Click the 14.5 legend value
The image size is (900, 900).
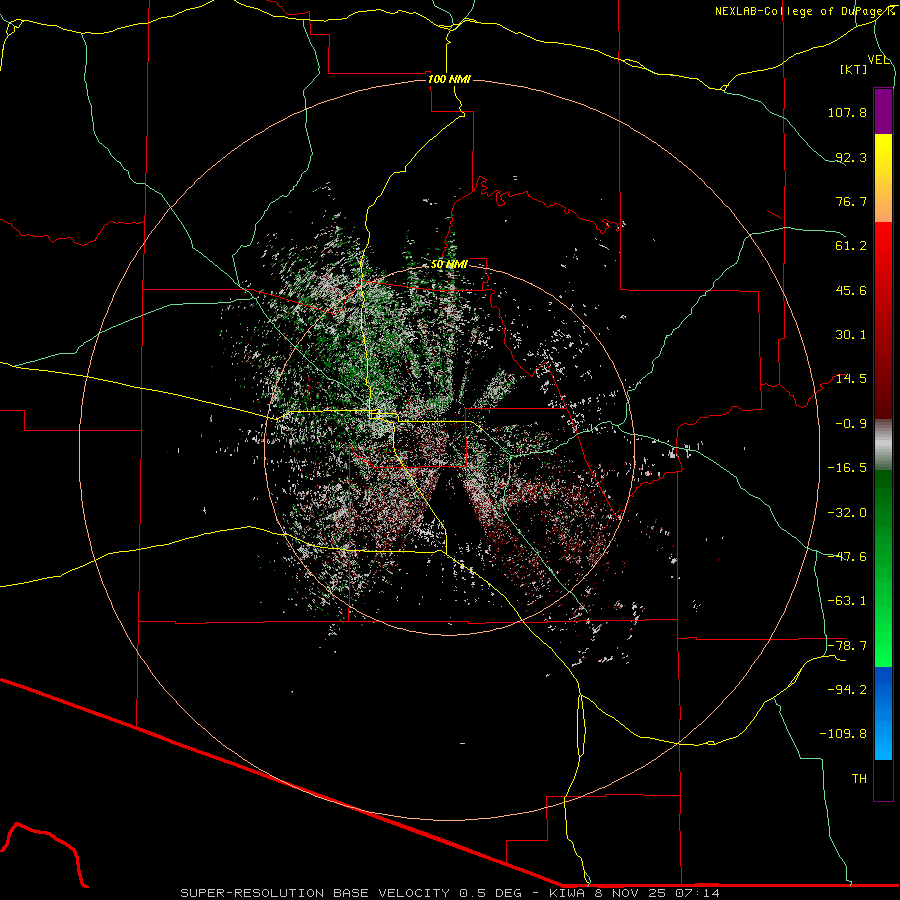(851, 379)
